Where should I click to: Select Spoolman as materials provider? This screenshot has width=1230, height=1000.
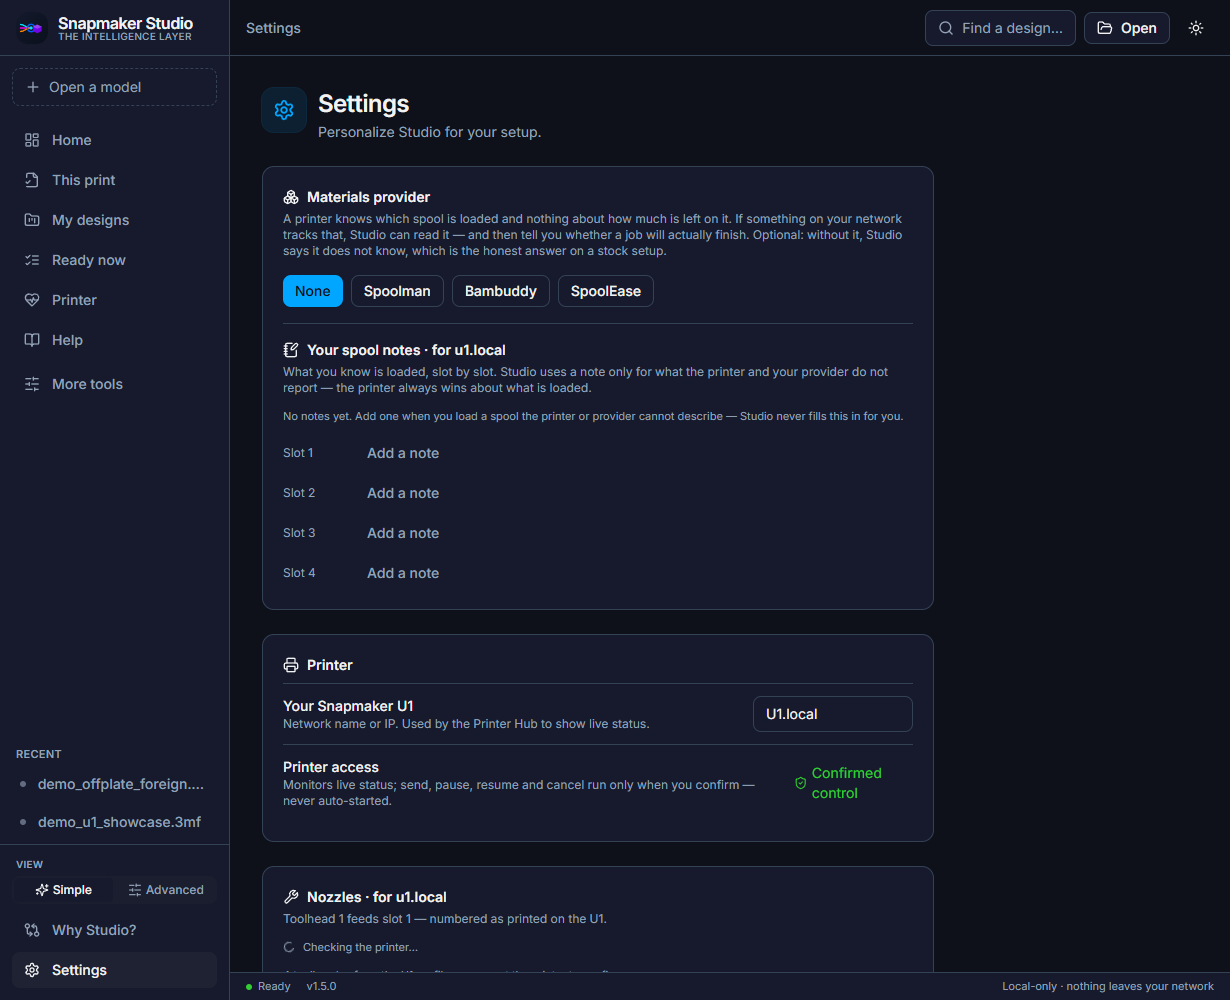[397, 291]
